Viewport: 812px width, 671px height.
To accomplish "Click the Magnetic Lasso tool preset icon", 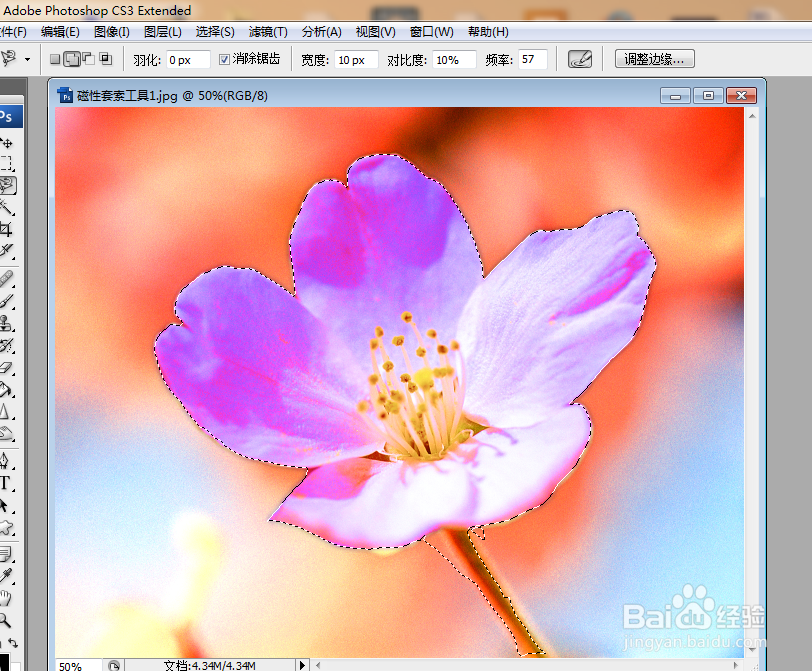I will pos(9,58).
